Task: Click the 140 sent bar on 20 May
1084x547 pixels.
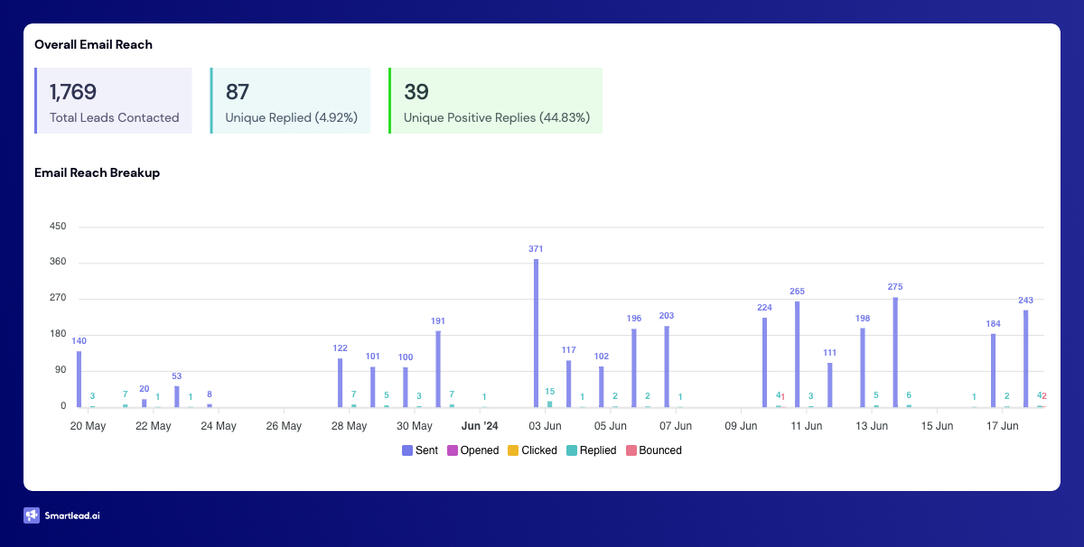Action: [79, 379]
